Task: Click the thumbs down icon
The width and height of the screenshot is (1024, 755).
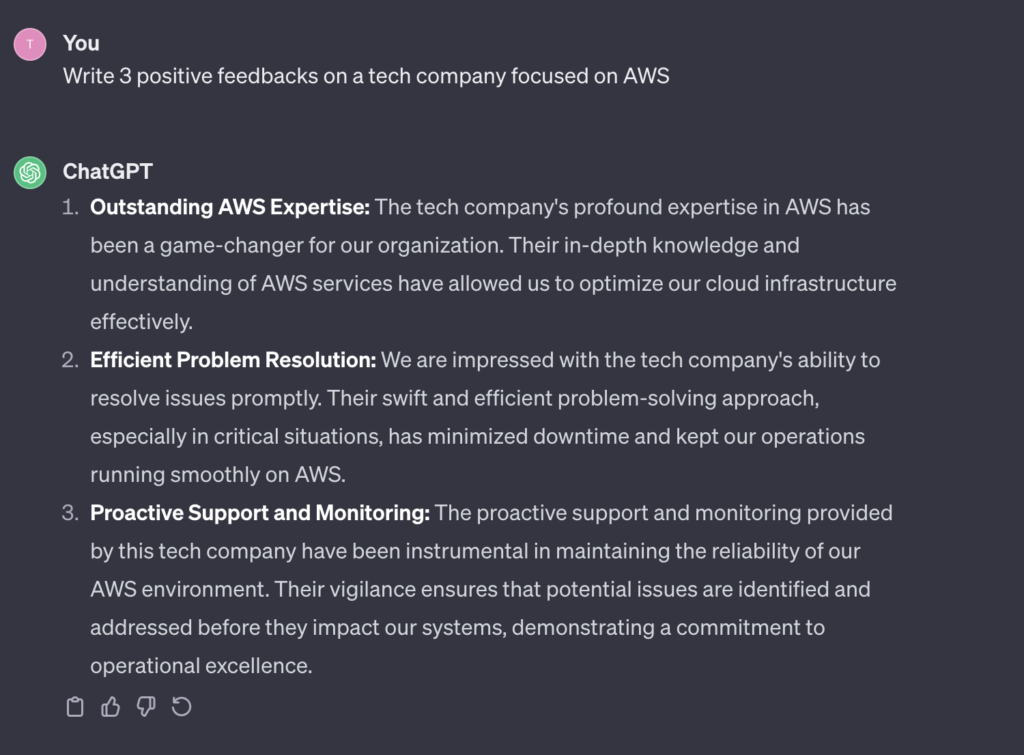Action: click(x=146, y=708)
